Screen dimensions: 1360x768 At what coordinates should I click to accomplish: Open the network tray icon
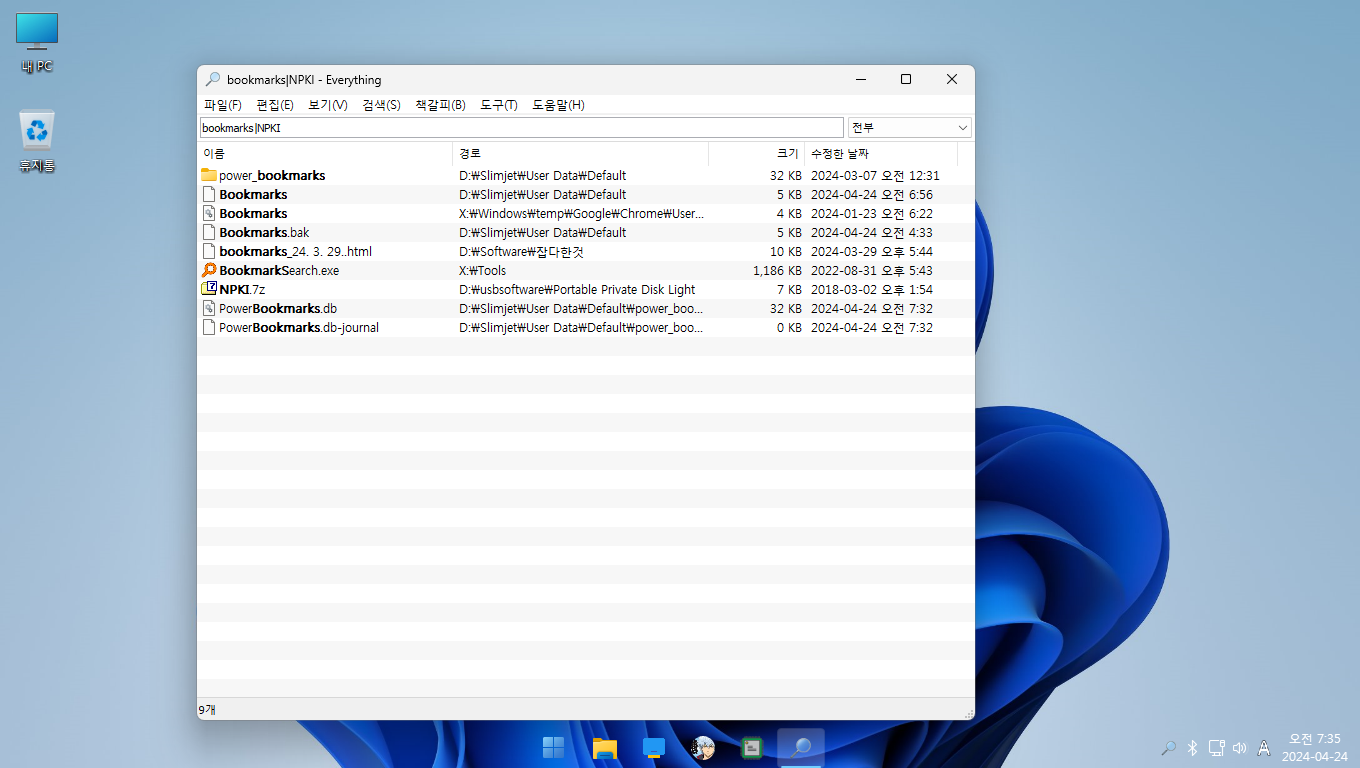(1216, 747)
